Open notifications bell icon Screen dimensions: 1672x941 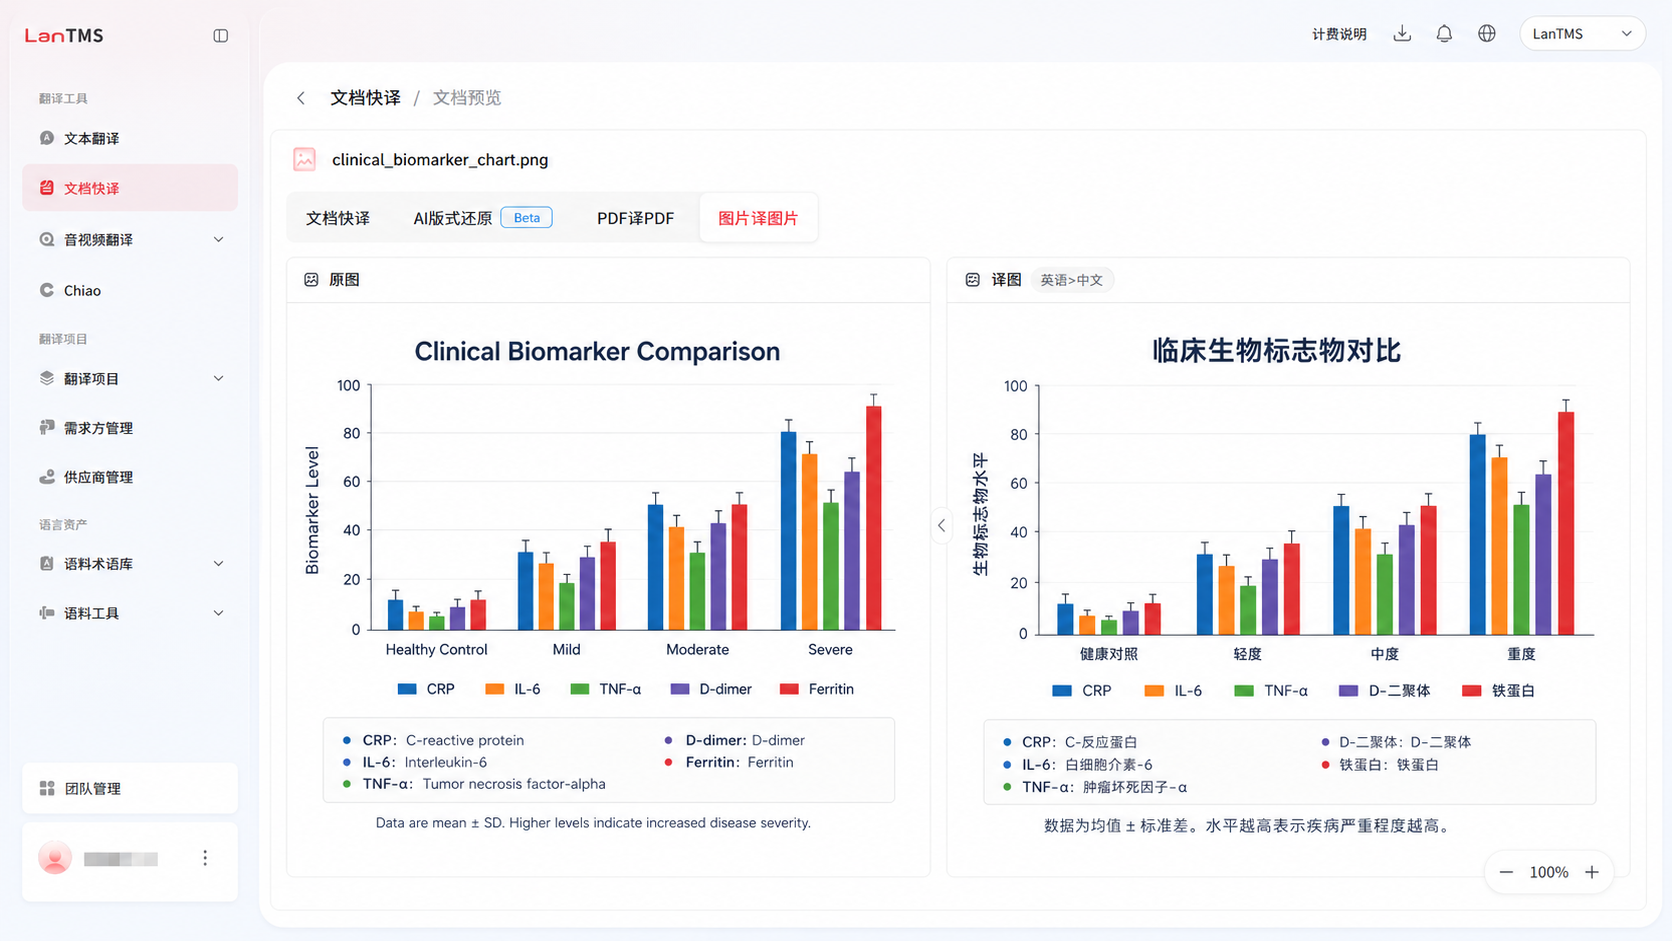1444,34
